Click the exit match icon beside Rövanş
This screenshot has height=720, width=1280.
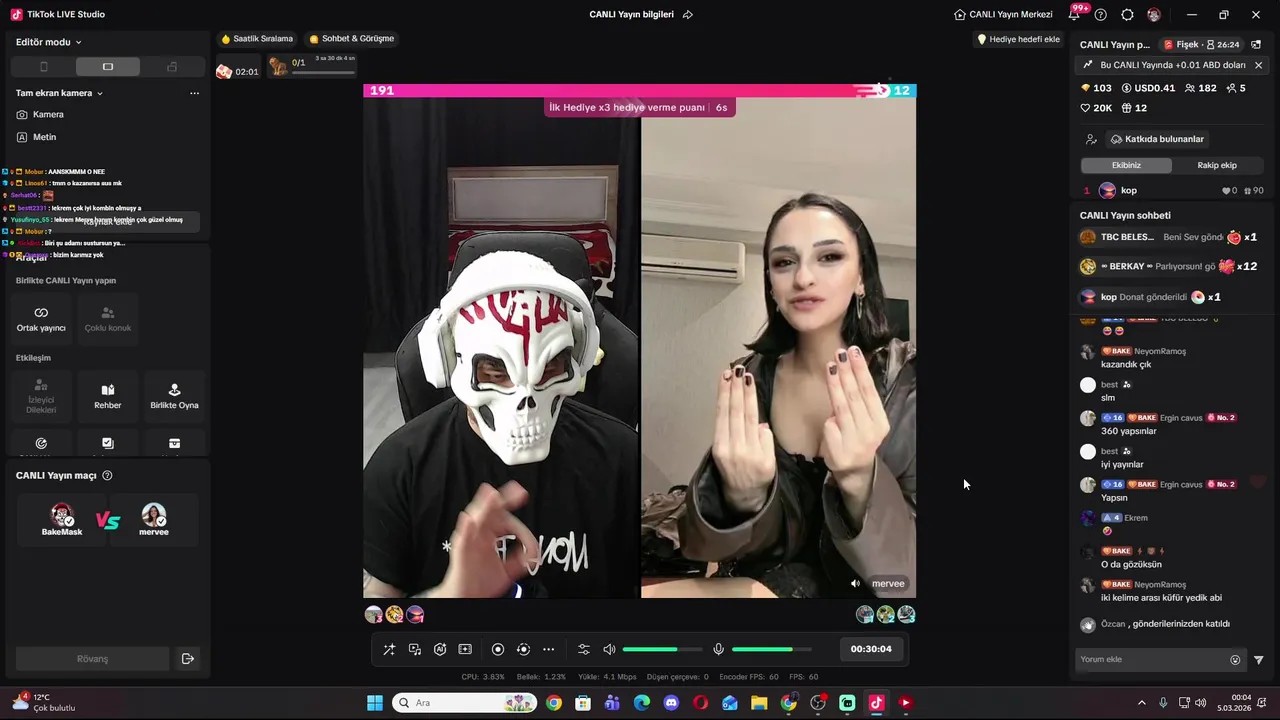pos(187,659)
